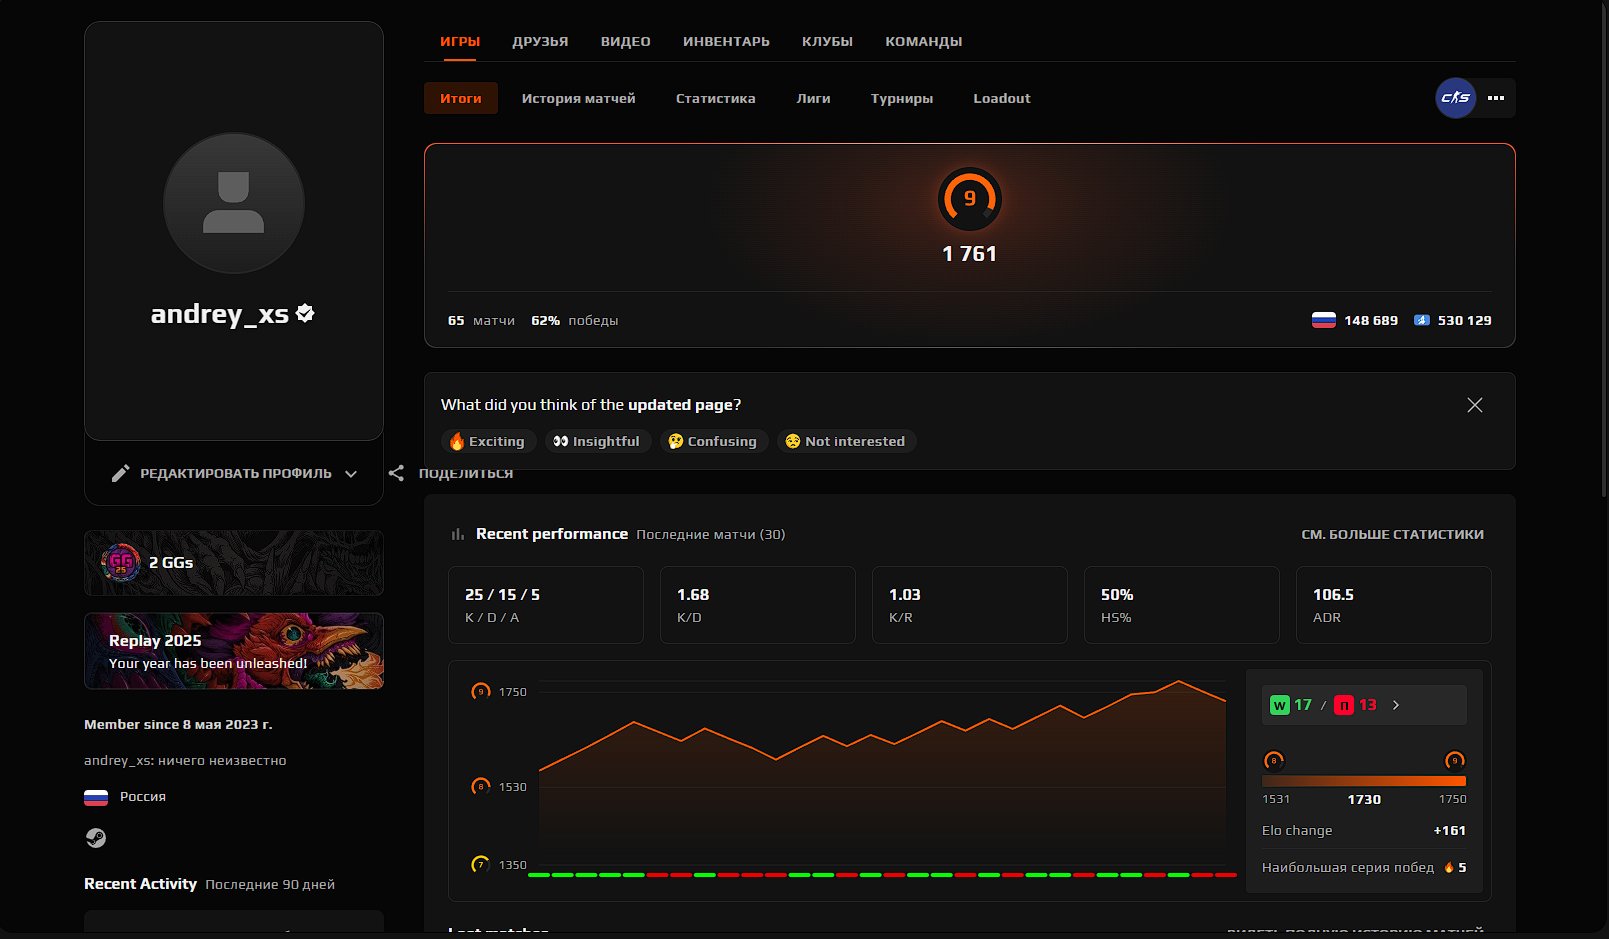Click the level 9 skill badge
The image size is (1609, 939).
(x=969, y=199)
